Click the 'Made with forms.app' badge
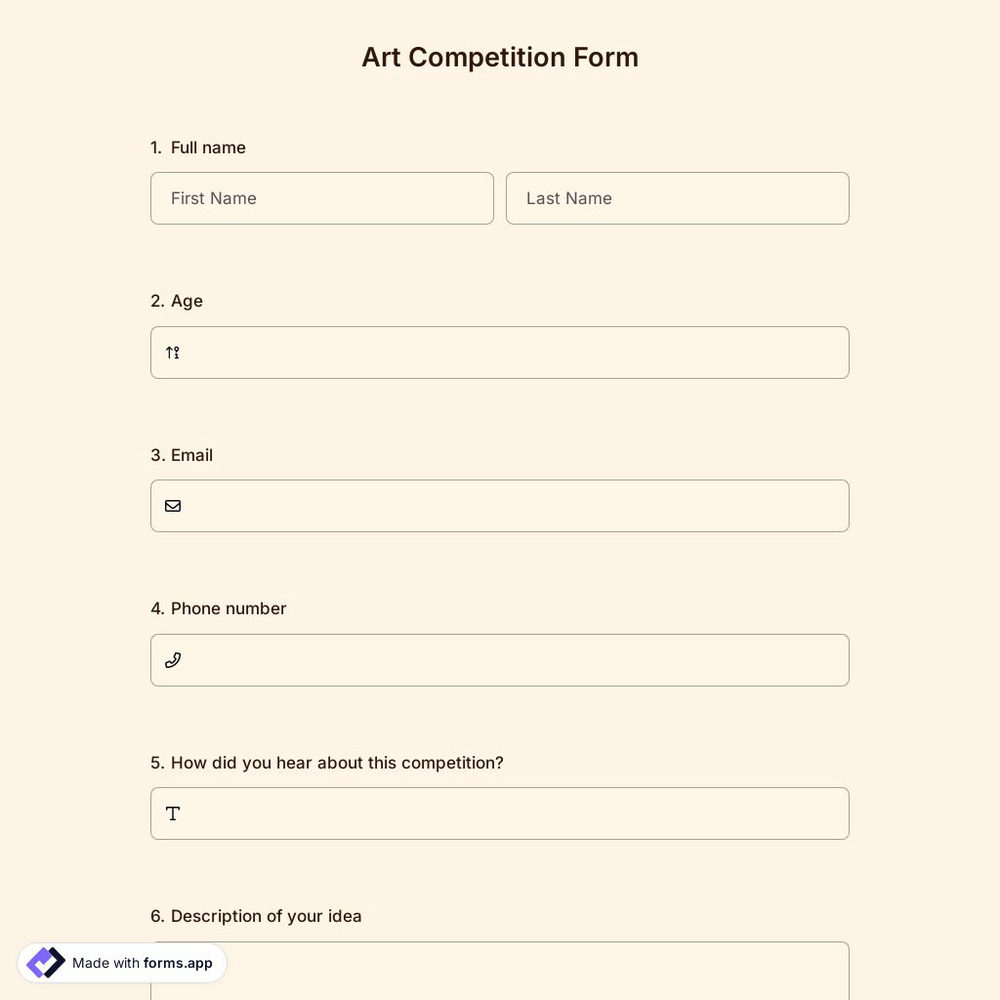Screen dimensions: 1000x1000 point(122,962)
